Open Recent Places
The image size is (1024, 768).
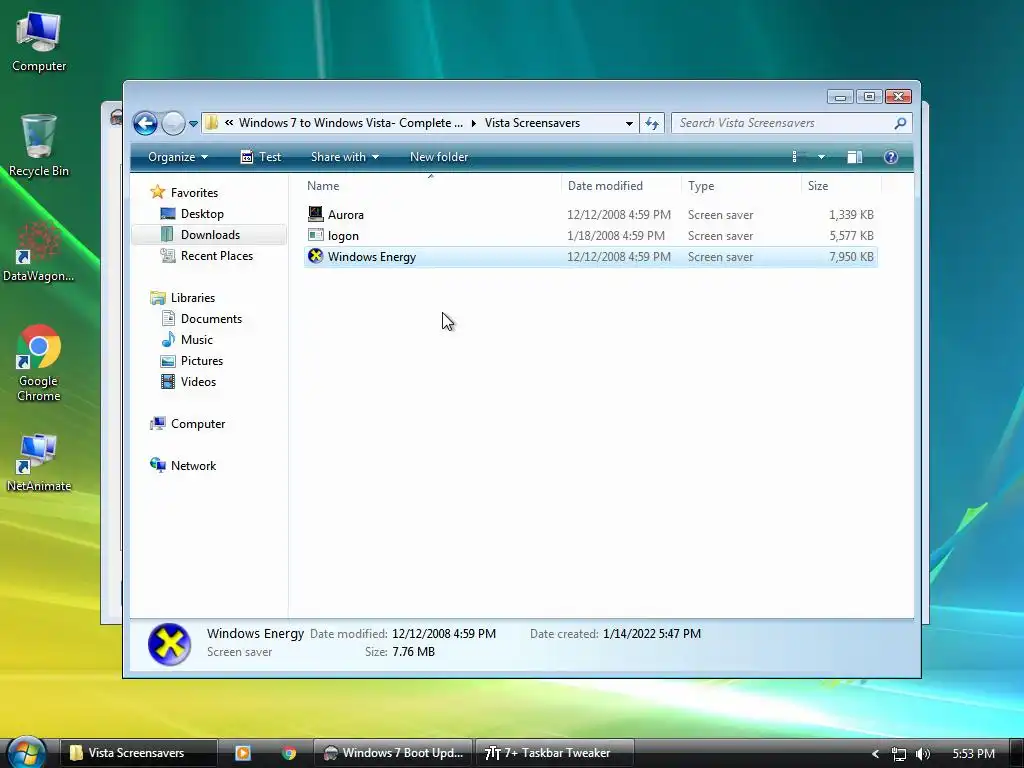pos(216,255)
